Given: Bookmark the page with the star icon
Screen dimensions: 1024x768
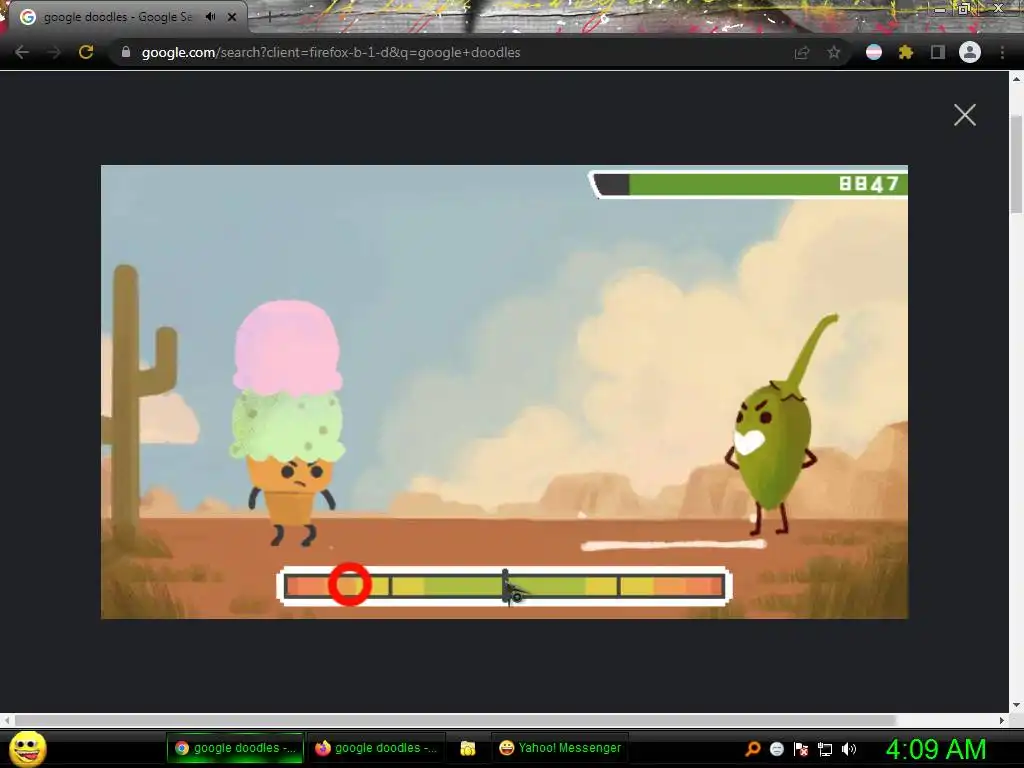Looking at the screenshot, I should 833,53.
